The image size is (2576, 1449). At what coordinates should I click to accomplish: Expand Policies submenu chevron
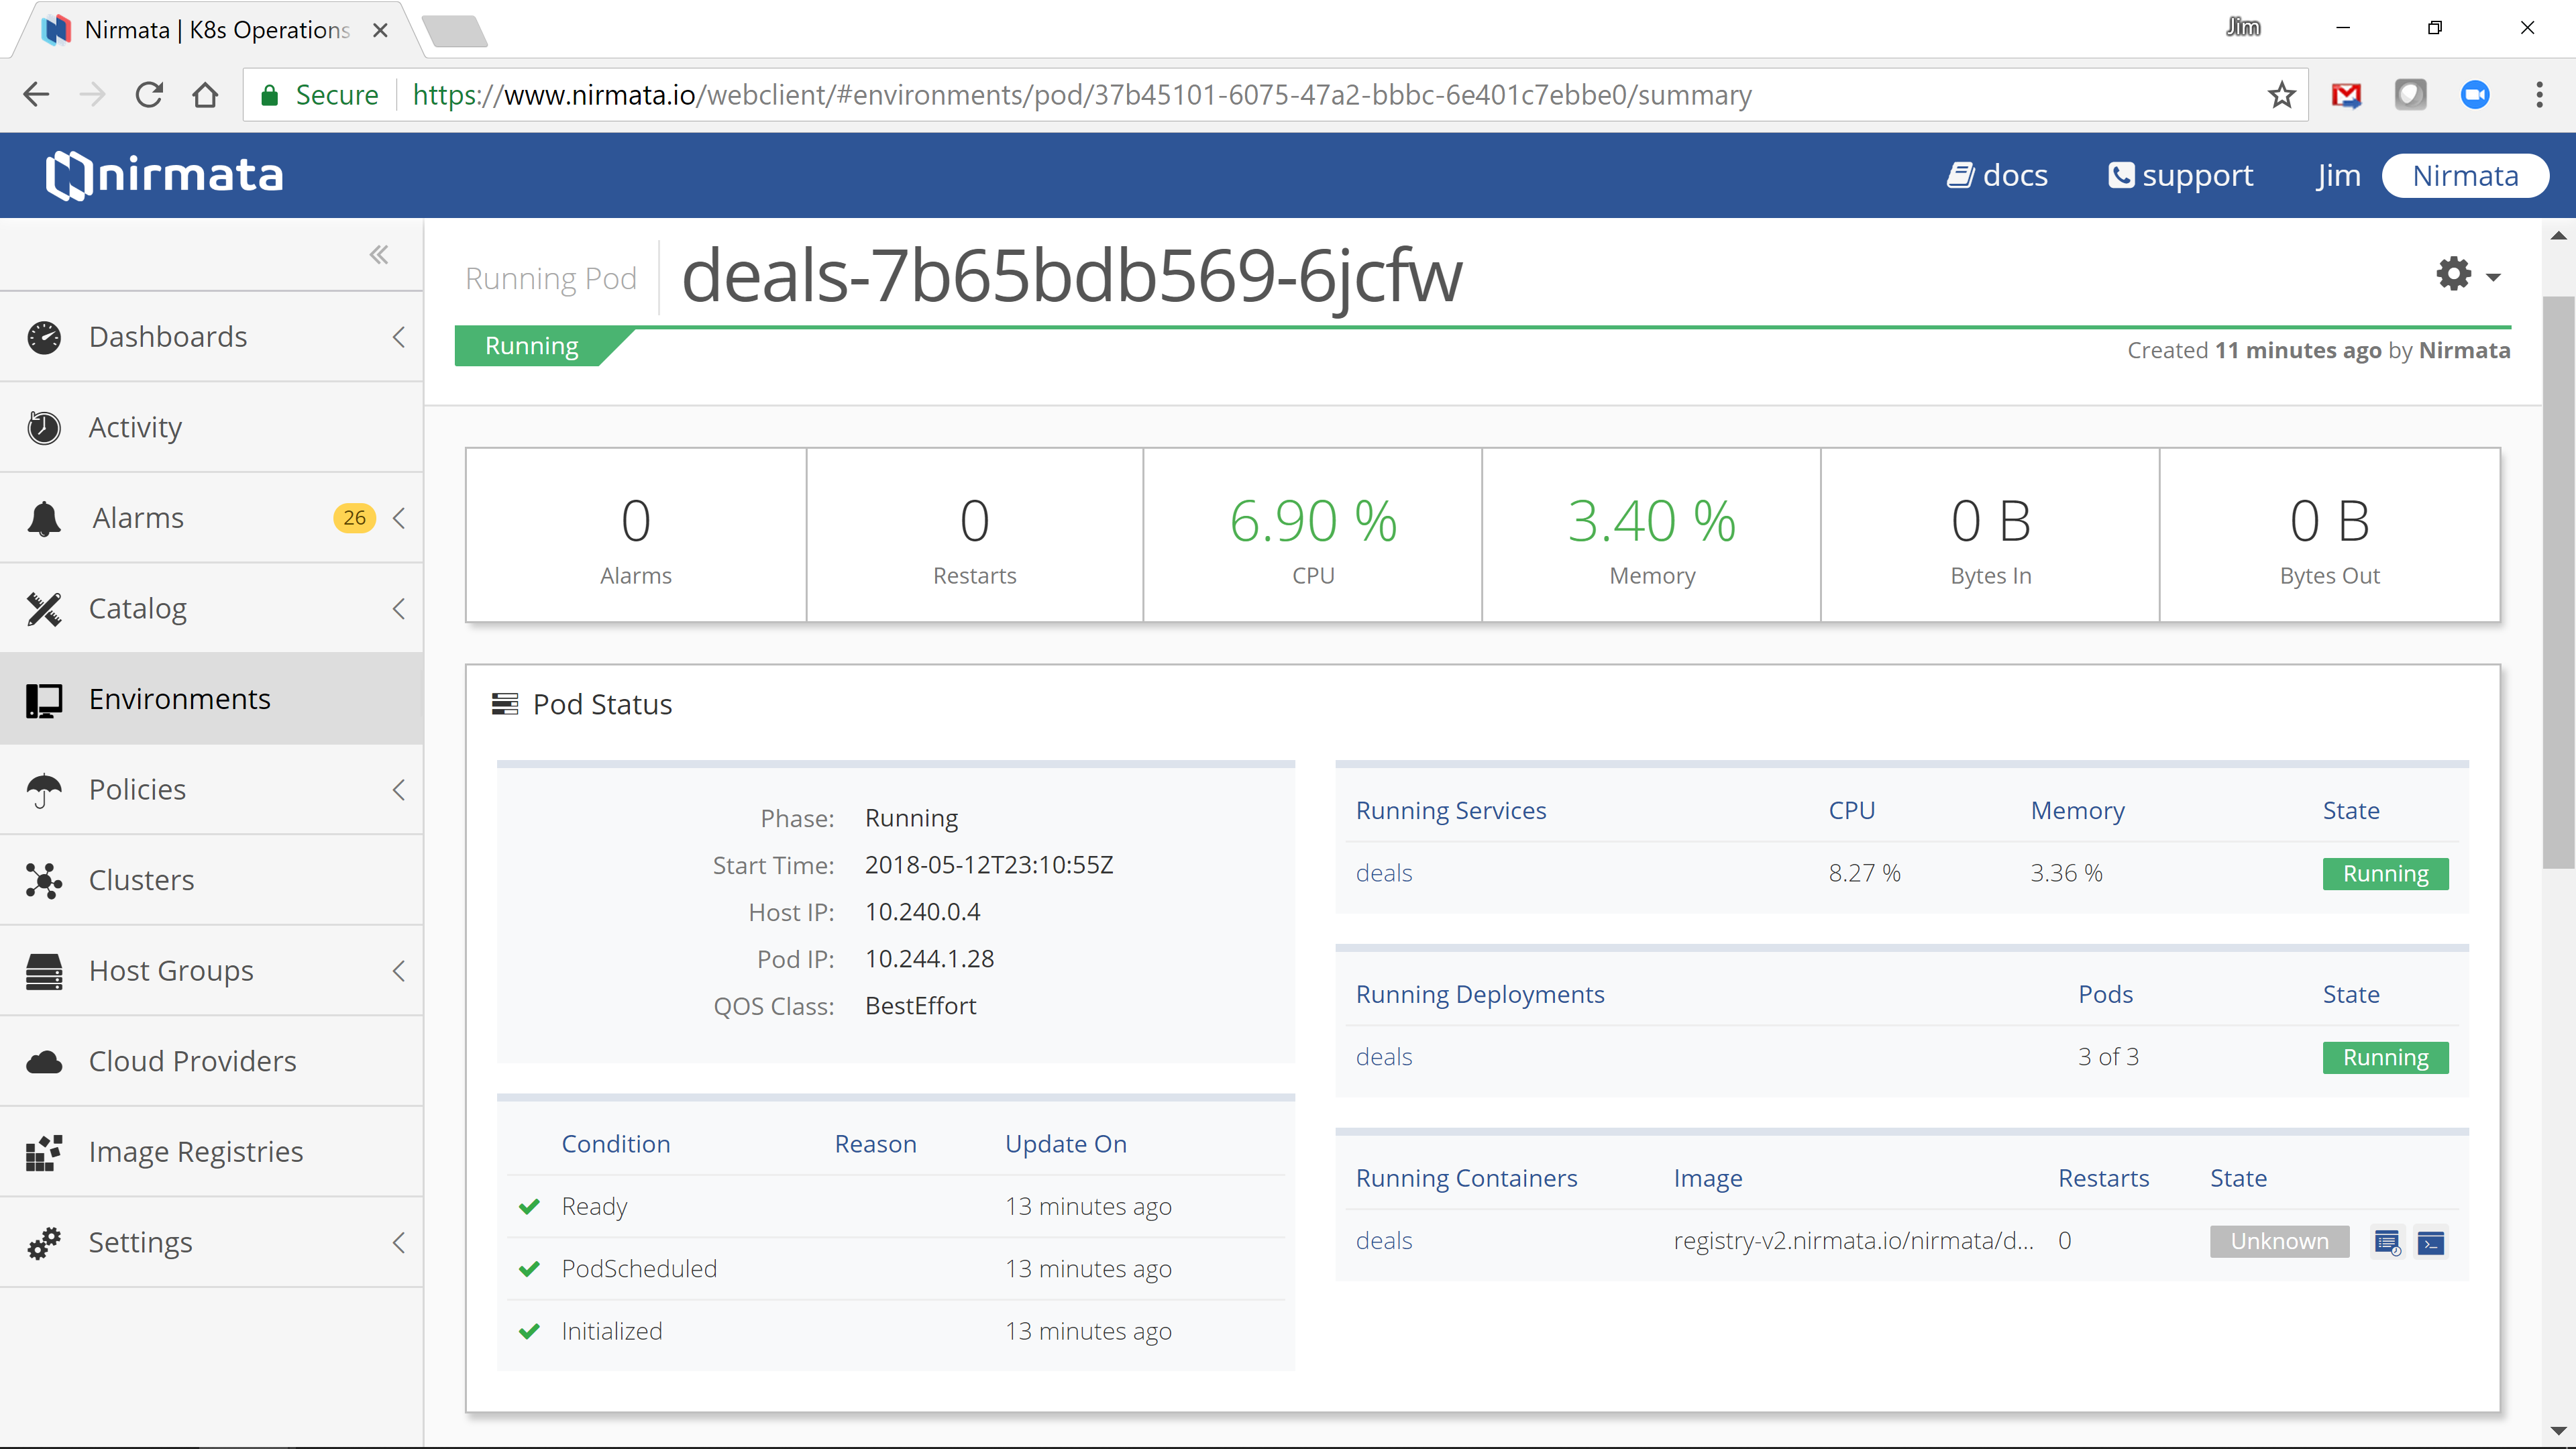click(399, 790)
